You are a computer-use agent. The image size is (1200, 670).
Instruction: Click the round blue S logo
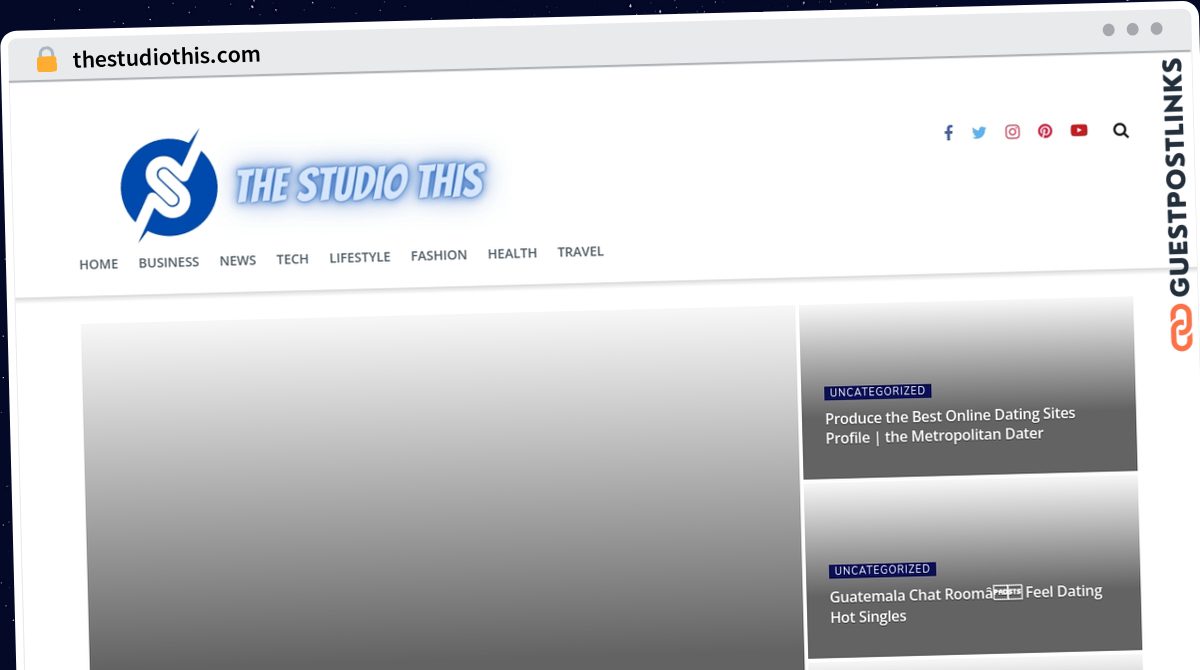click(x=168, y=186)
